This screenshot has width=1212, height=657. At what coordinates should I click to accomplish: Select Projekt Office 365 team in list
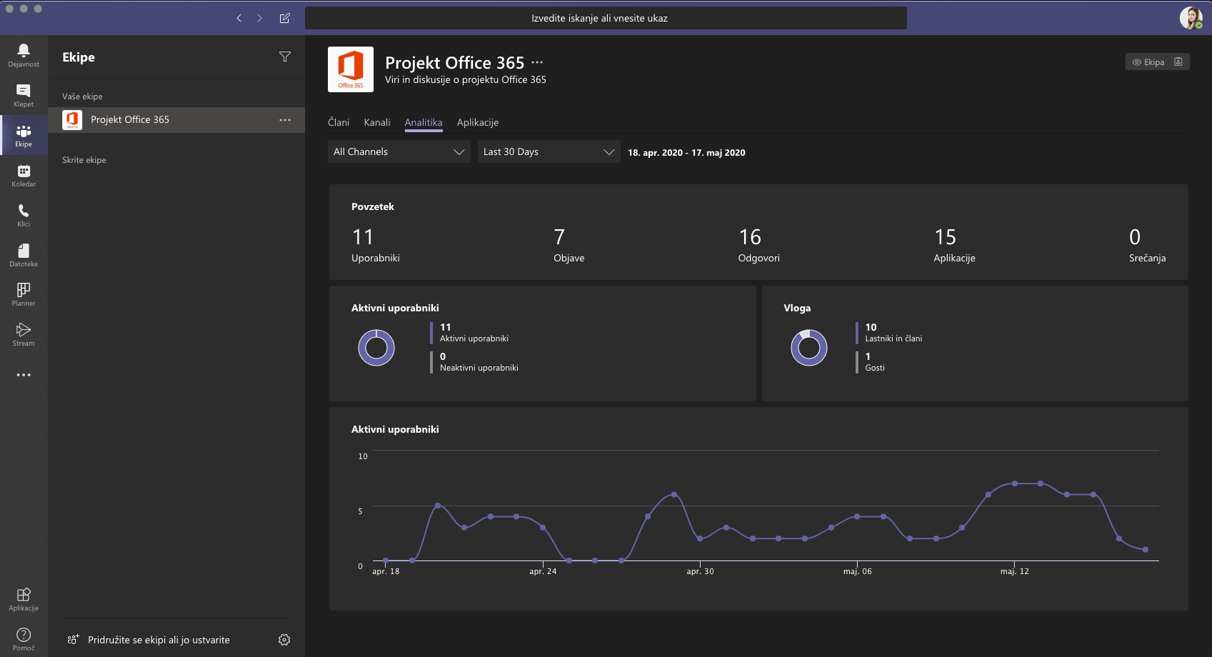177,120
